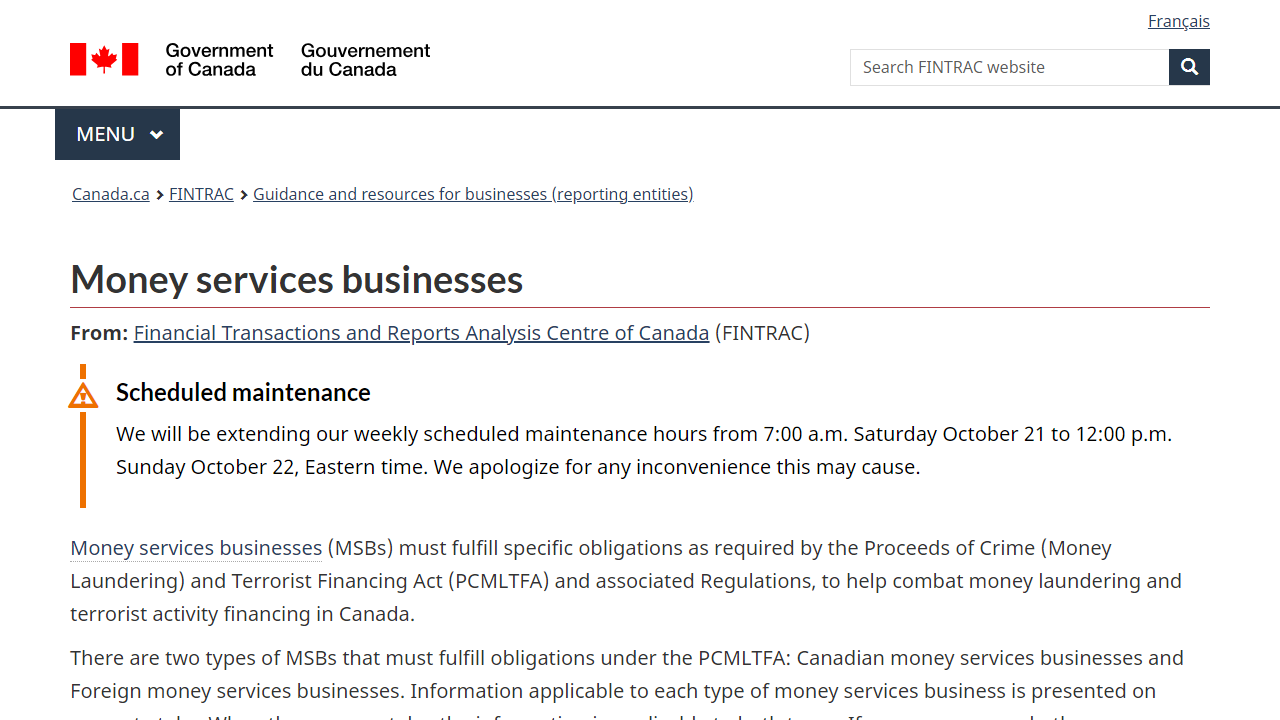Viewport: 1280px width, 720px height.
Task: Click the chevron before Guidance and resources breadcrumb
Action: (243, 194)
